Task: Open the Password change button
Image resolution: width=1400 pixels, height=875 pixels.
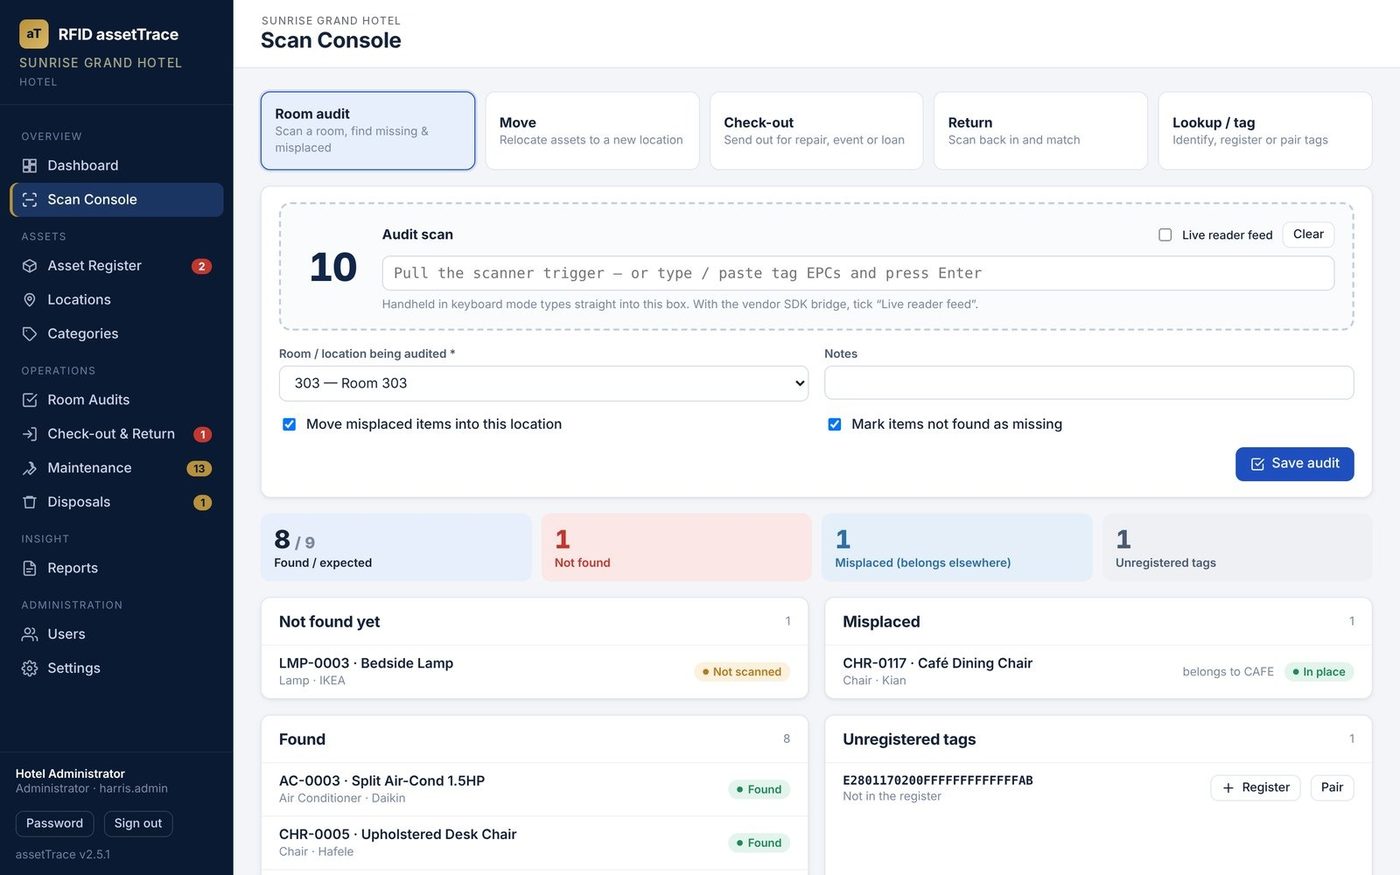Action: pyautogui.click(x=55, y=824)
